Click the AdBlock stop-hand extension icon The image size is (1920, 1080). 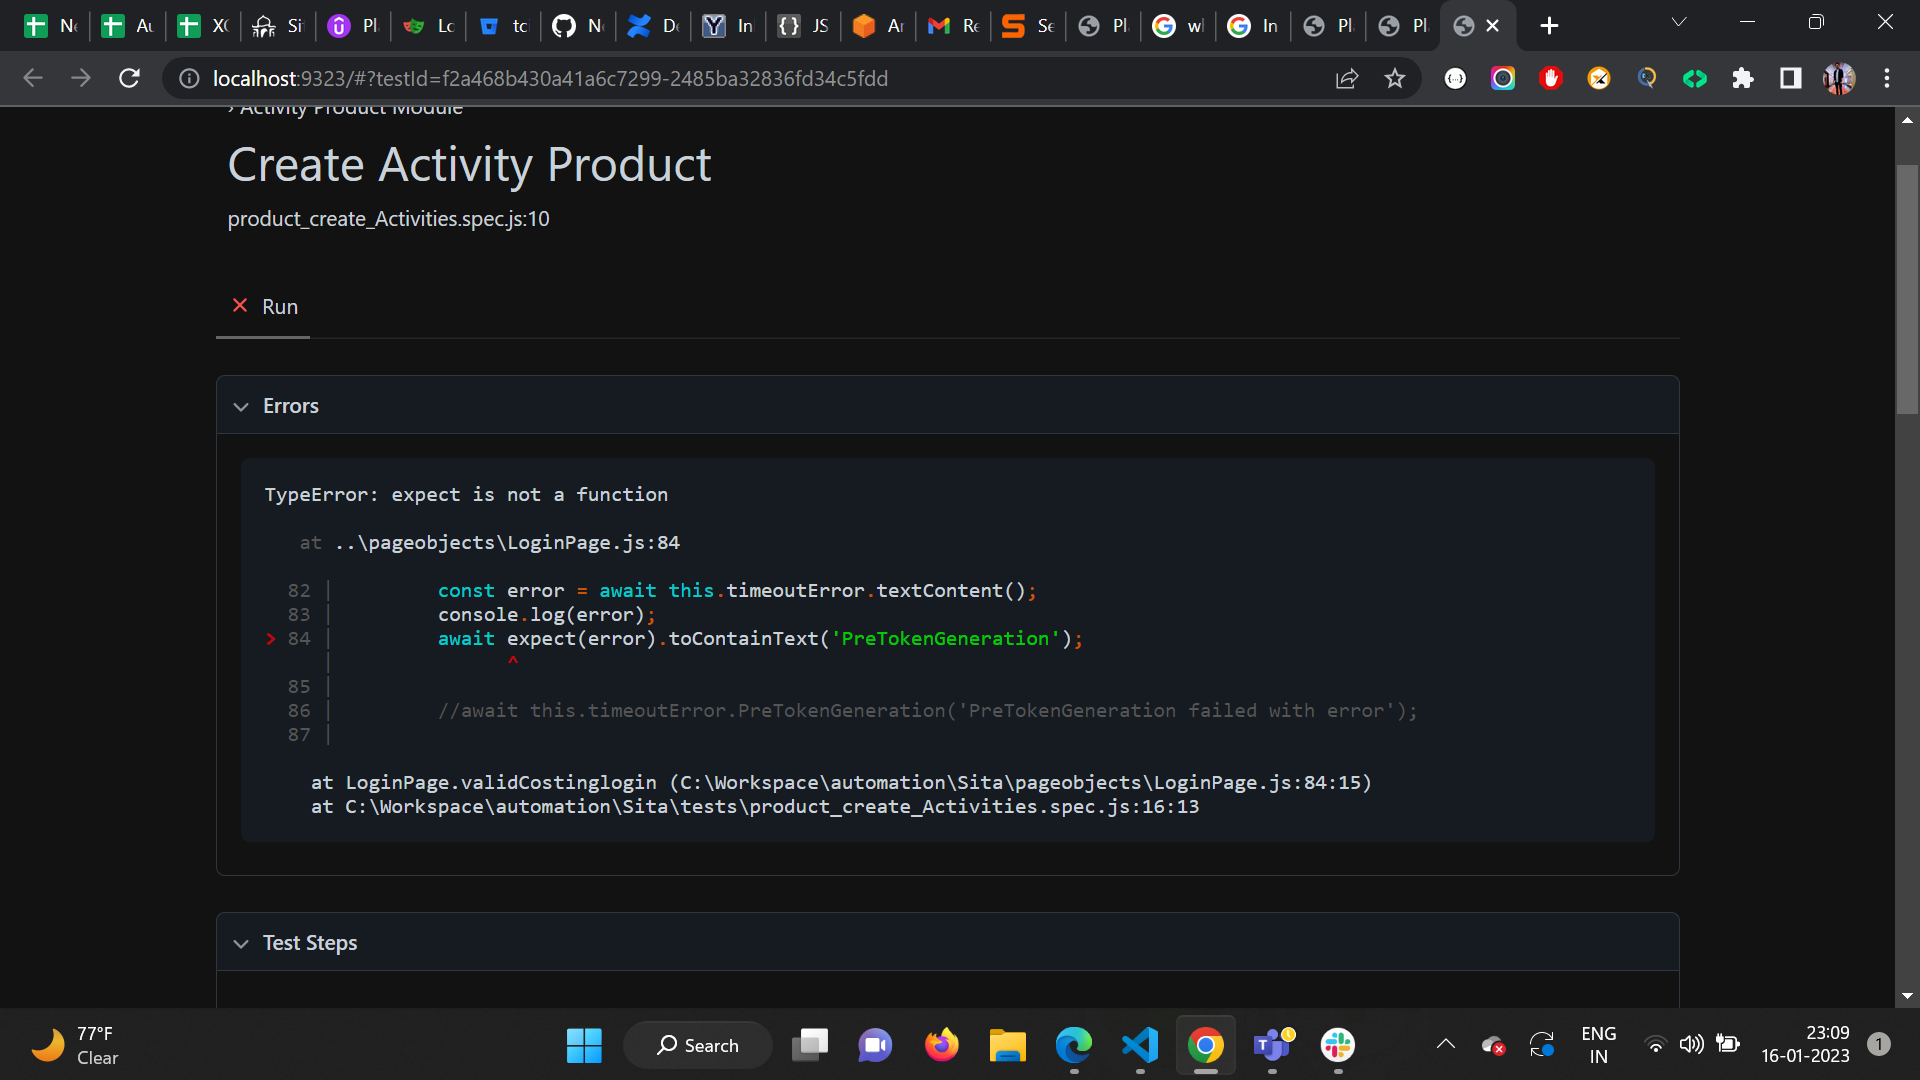tap(1551, 78)
